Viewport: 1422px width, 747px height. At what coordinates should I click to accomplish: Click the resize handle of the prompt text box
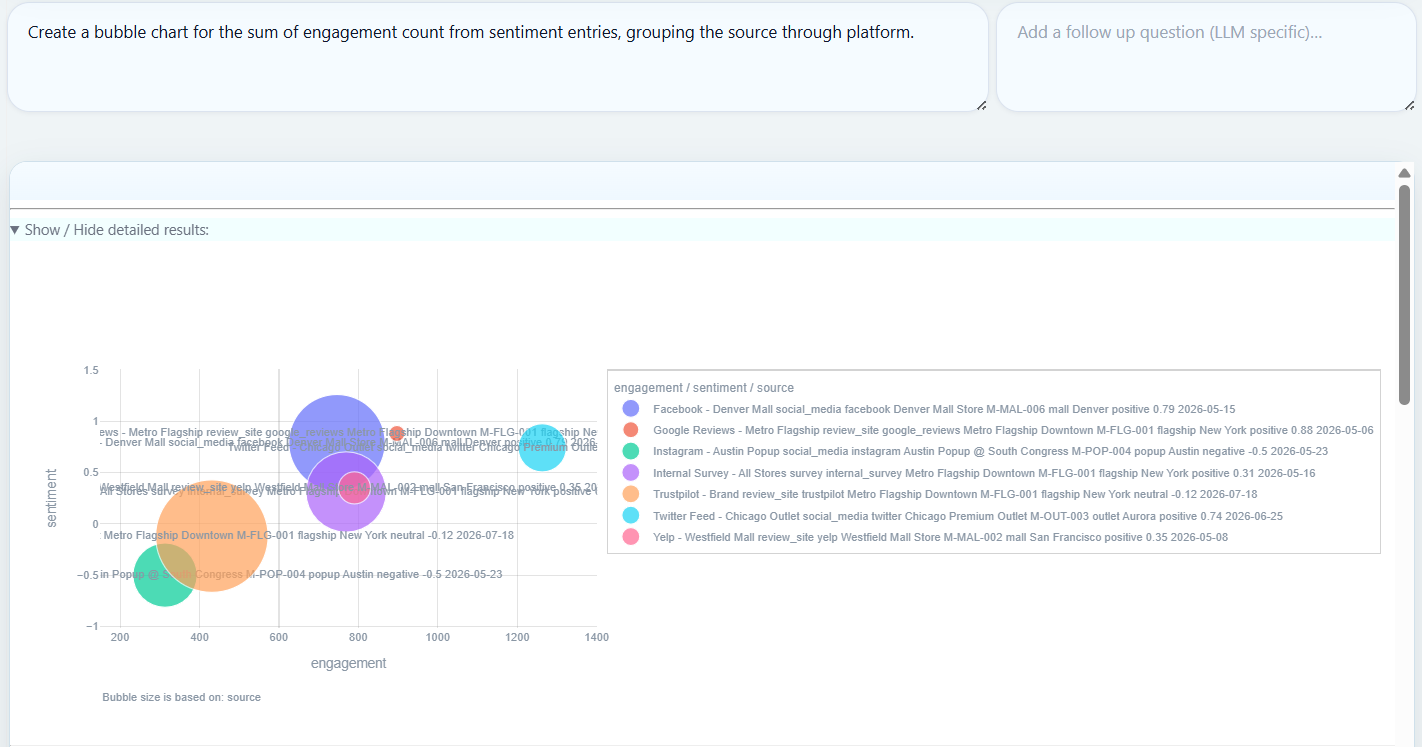coord(981,104)
